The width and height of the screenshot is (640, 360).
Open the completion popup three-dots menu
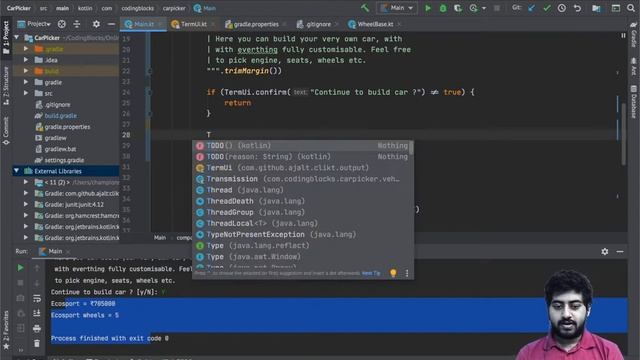407,273
